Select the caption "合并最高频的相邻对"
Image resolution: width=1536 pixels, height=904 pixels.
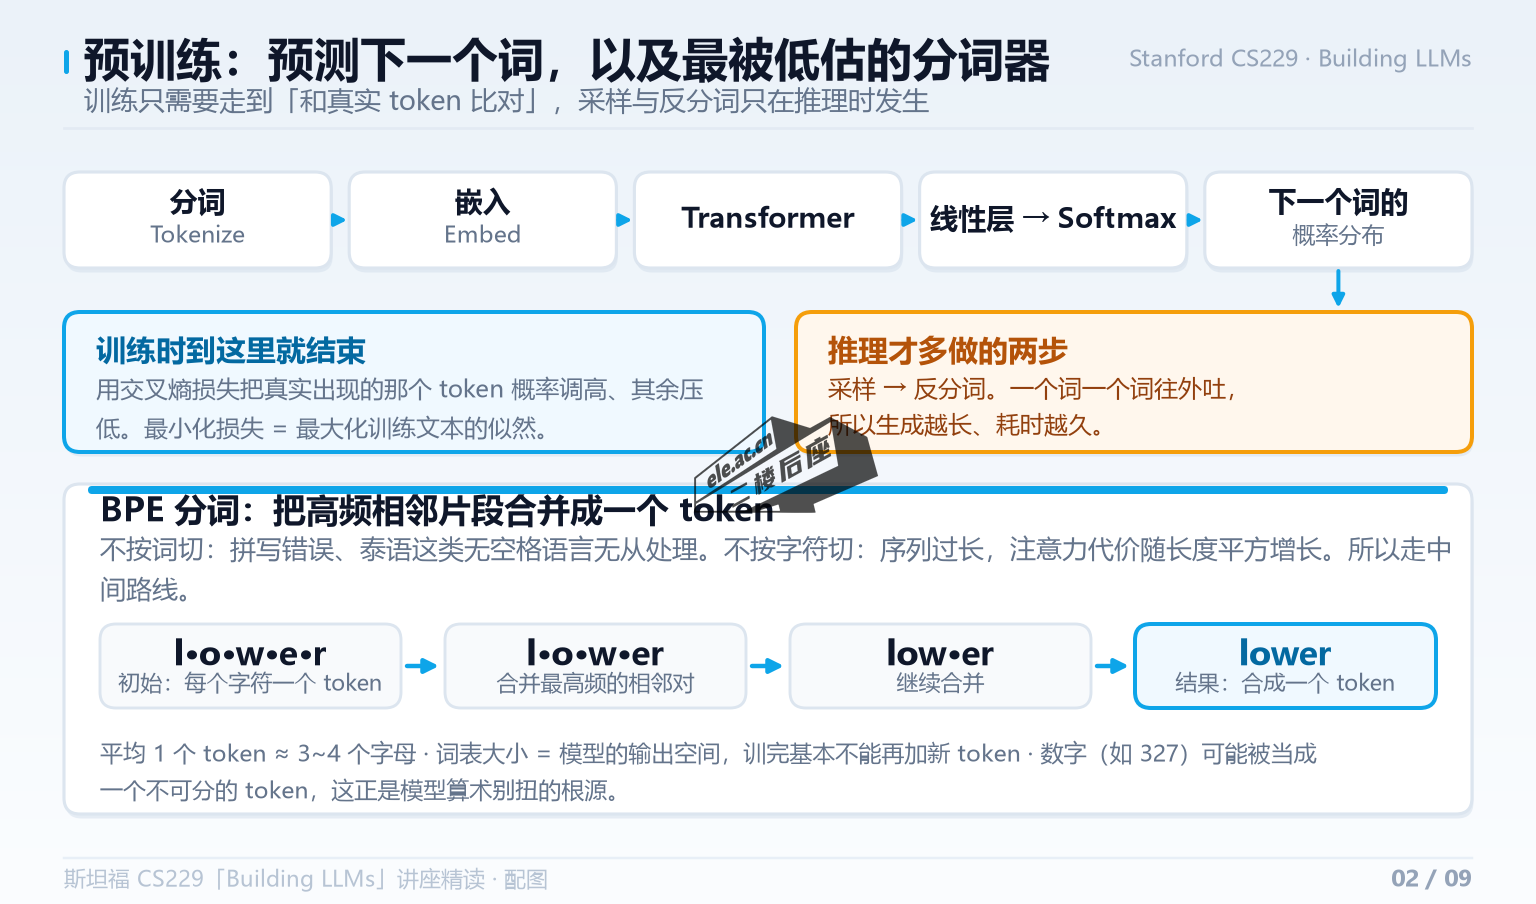tap(595, 683)
